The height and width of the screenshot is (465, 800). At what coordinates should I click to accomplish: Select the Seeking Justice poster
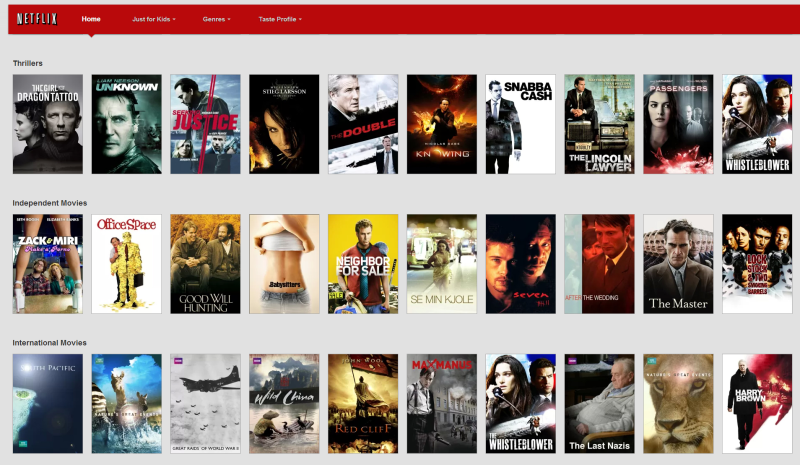pyautogui.click(x=206, y=124)
